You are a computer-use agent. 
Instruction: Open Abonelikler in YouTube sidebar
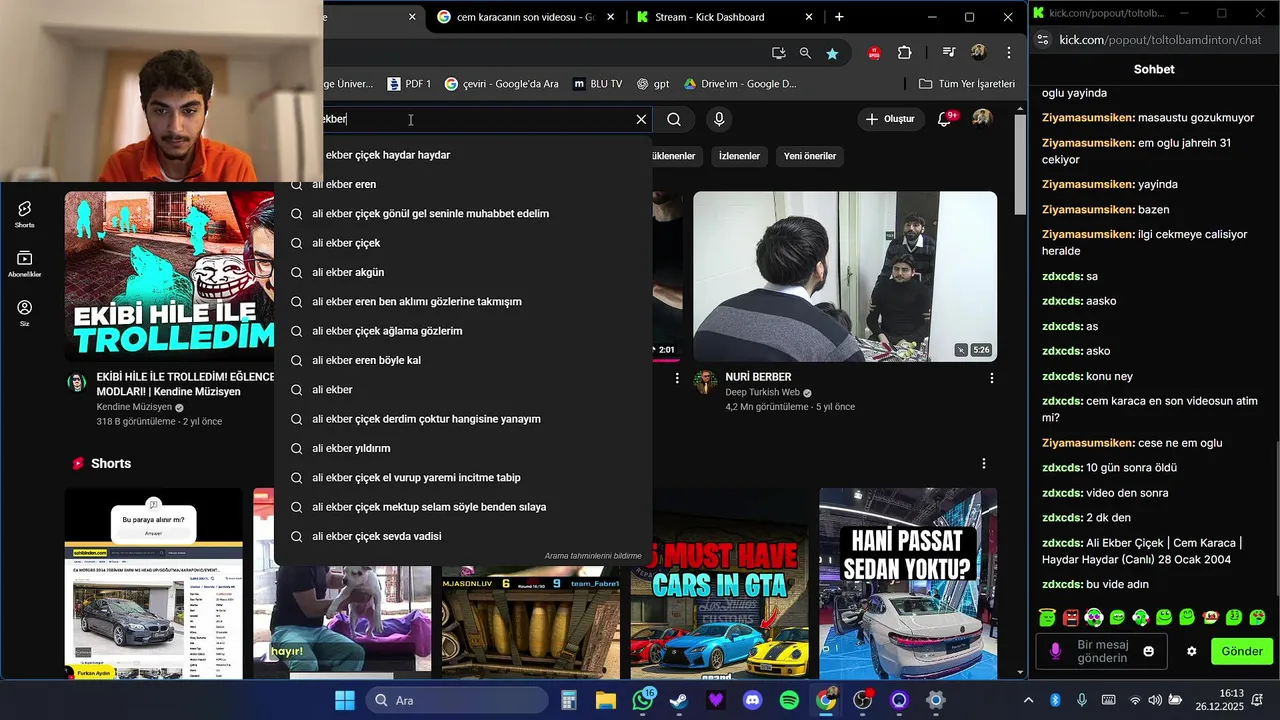25,264
